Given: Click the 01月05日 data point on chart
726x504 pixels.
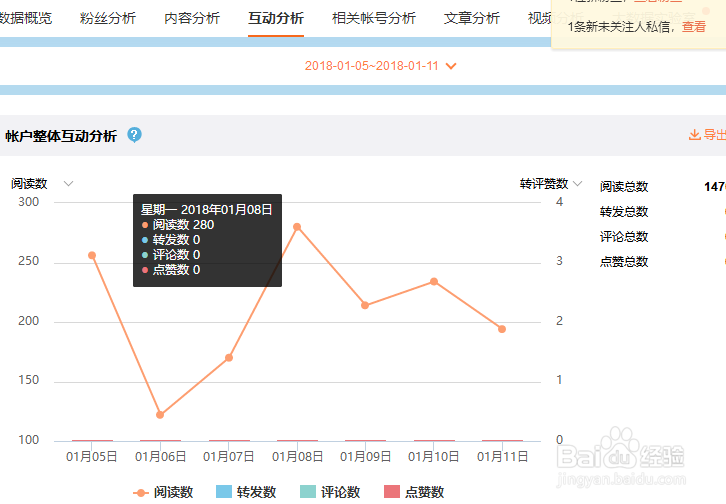Looking at the screenshot, I should (x=92, y=255).
